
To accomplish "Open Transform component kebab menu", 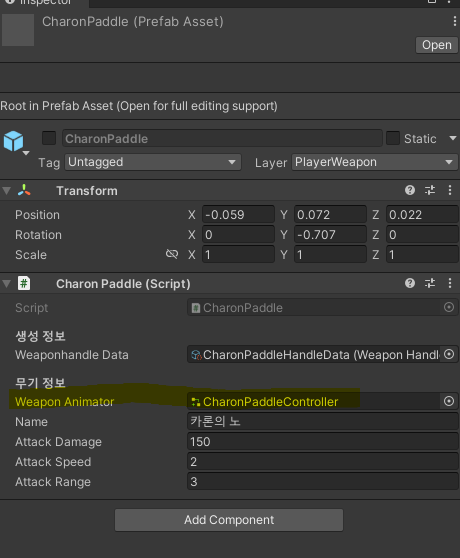I will (450, 190).
